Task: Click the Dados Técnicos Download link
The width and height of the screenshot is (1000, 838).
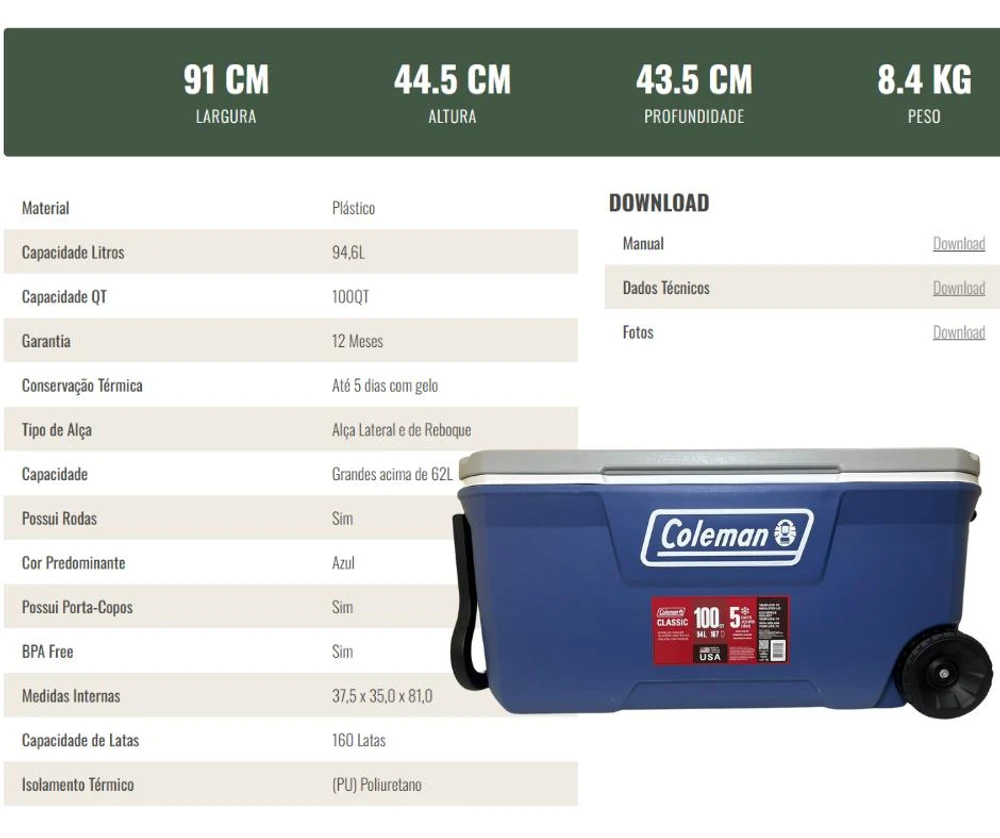Action: pyautogui.click(x=959, y=288)
